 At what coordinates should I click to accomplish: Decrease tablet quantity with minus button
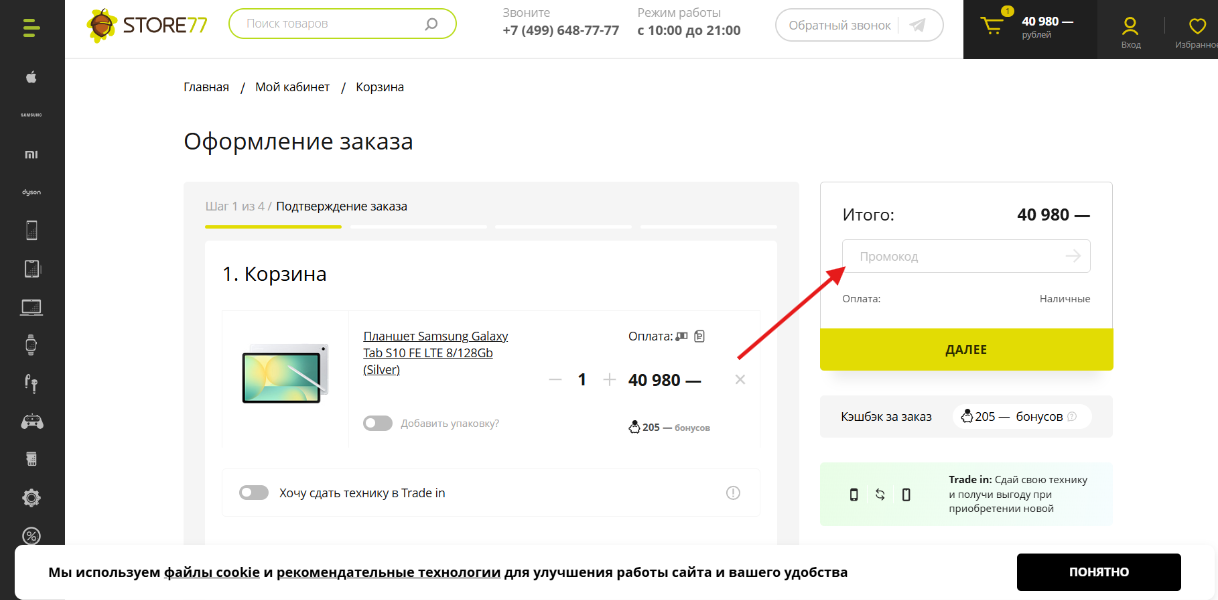(555, 380)
